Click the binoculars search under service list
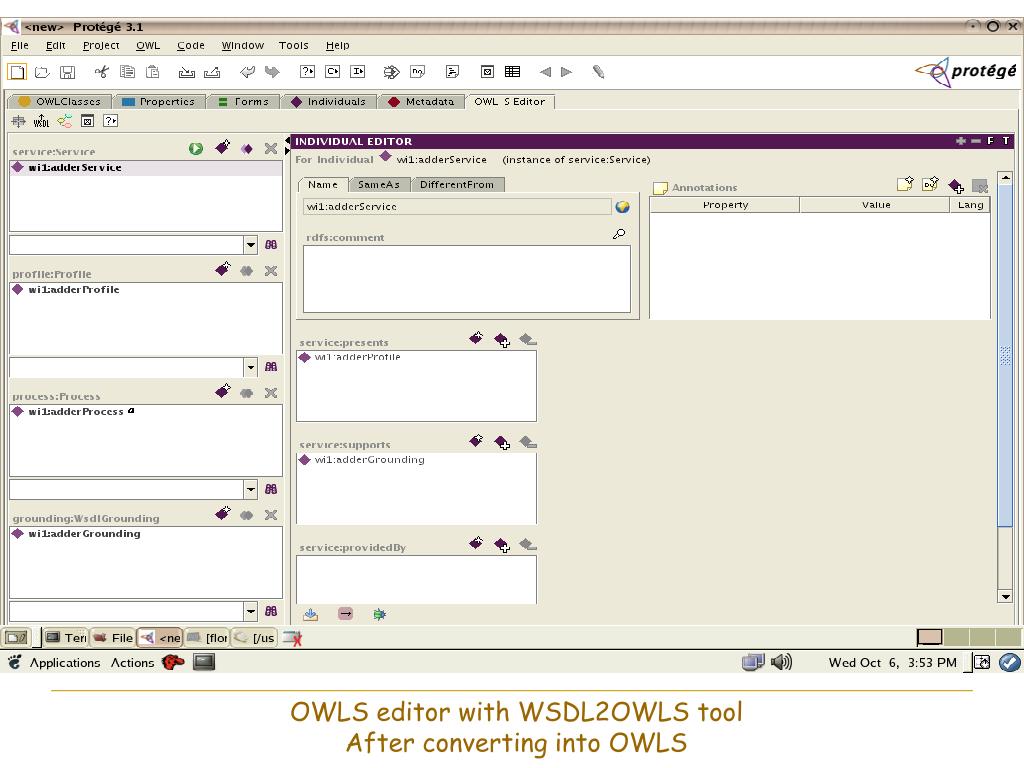The height and width of the screenshot is (768, 1024). [271, 245]
